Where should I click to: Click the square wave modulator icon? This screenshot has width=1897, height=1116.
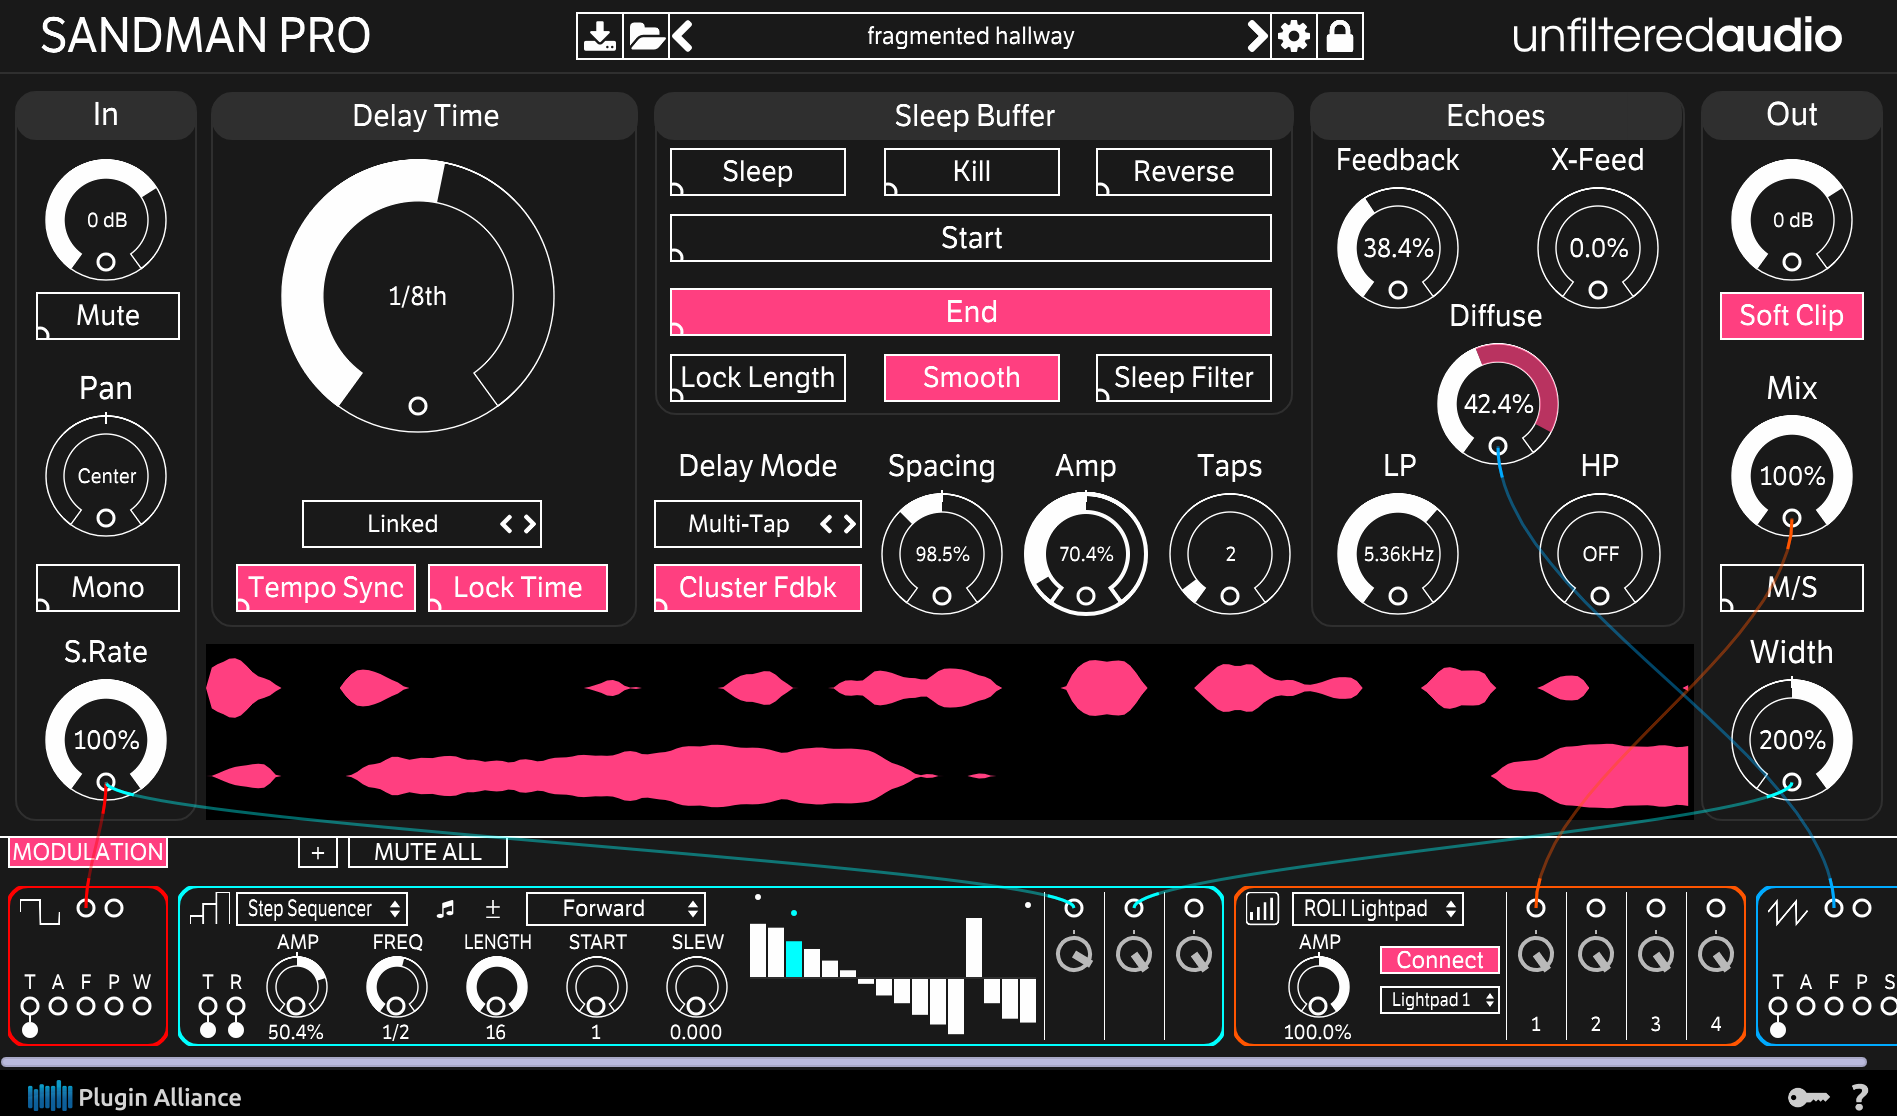point(40,911)
